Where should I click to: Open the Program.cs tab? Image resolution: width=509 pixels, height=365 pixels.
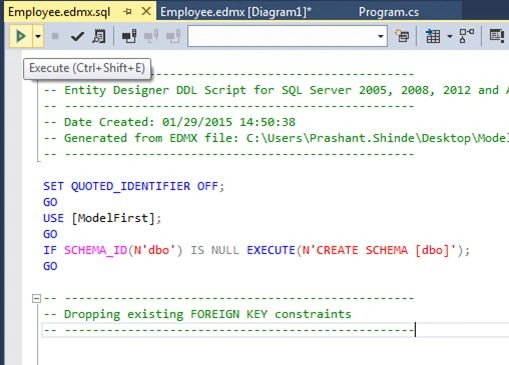389,12
